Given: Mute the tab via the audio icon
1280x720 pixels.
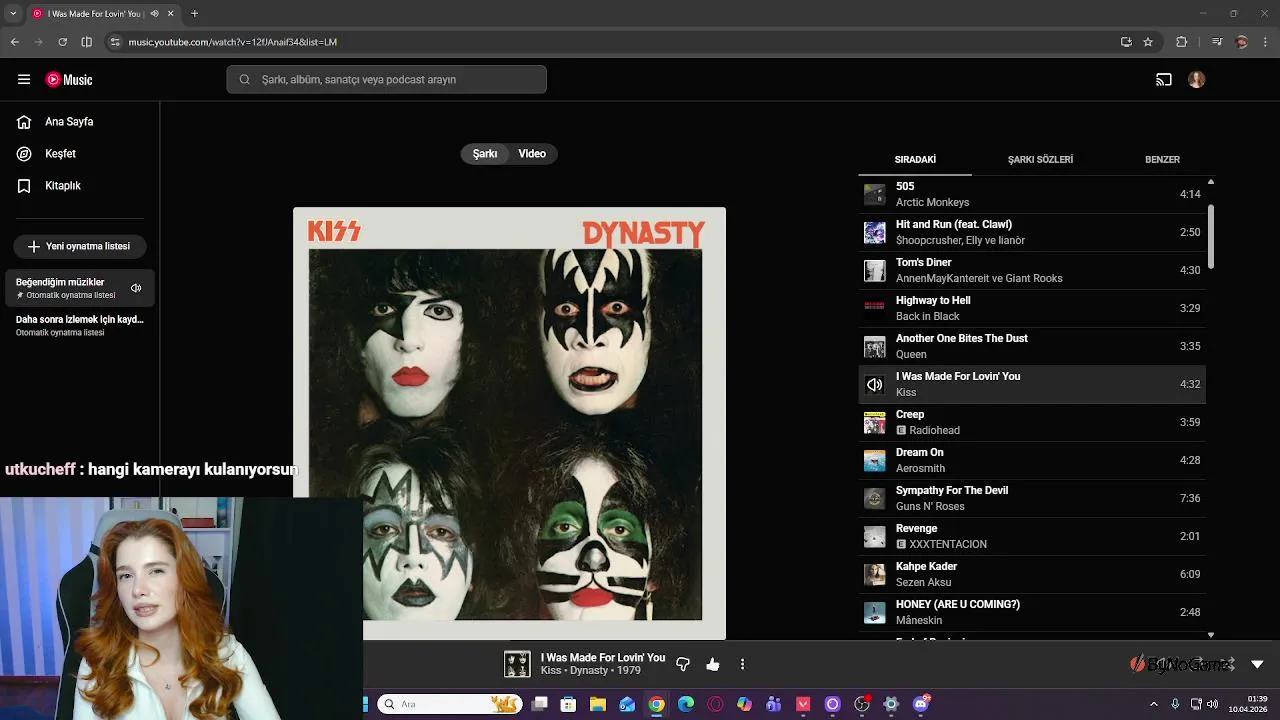Looking at the screenshot, I should [154, 14].
